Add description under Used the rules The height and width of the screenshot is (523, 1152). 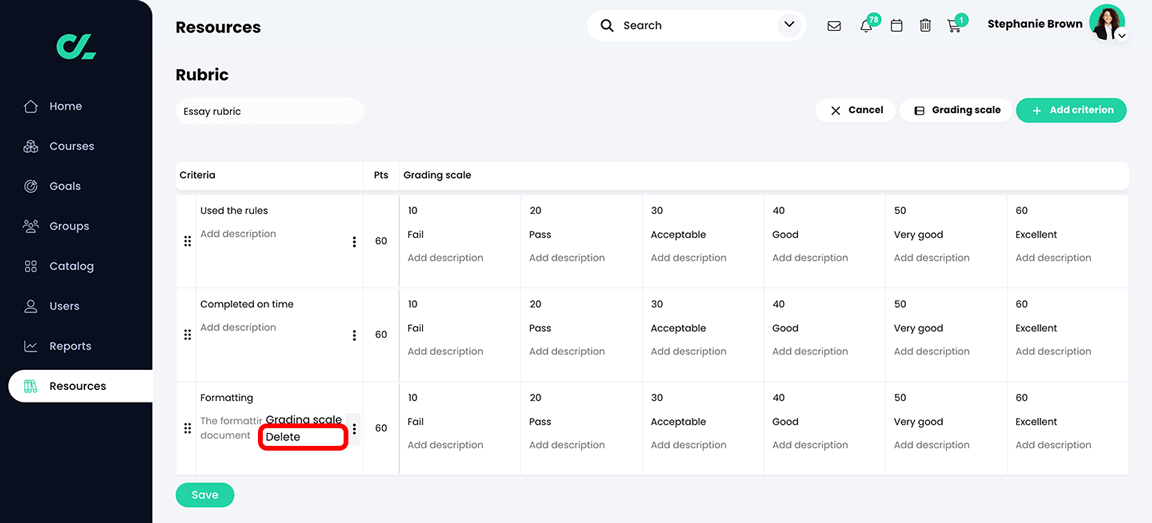coord(238,234)
